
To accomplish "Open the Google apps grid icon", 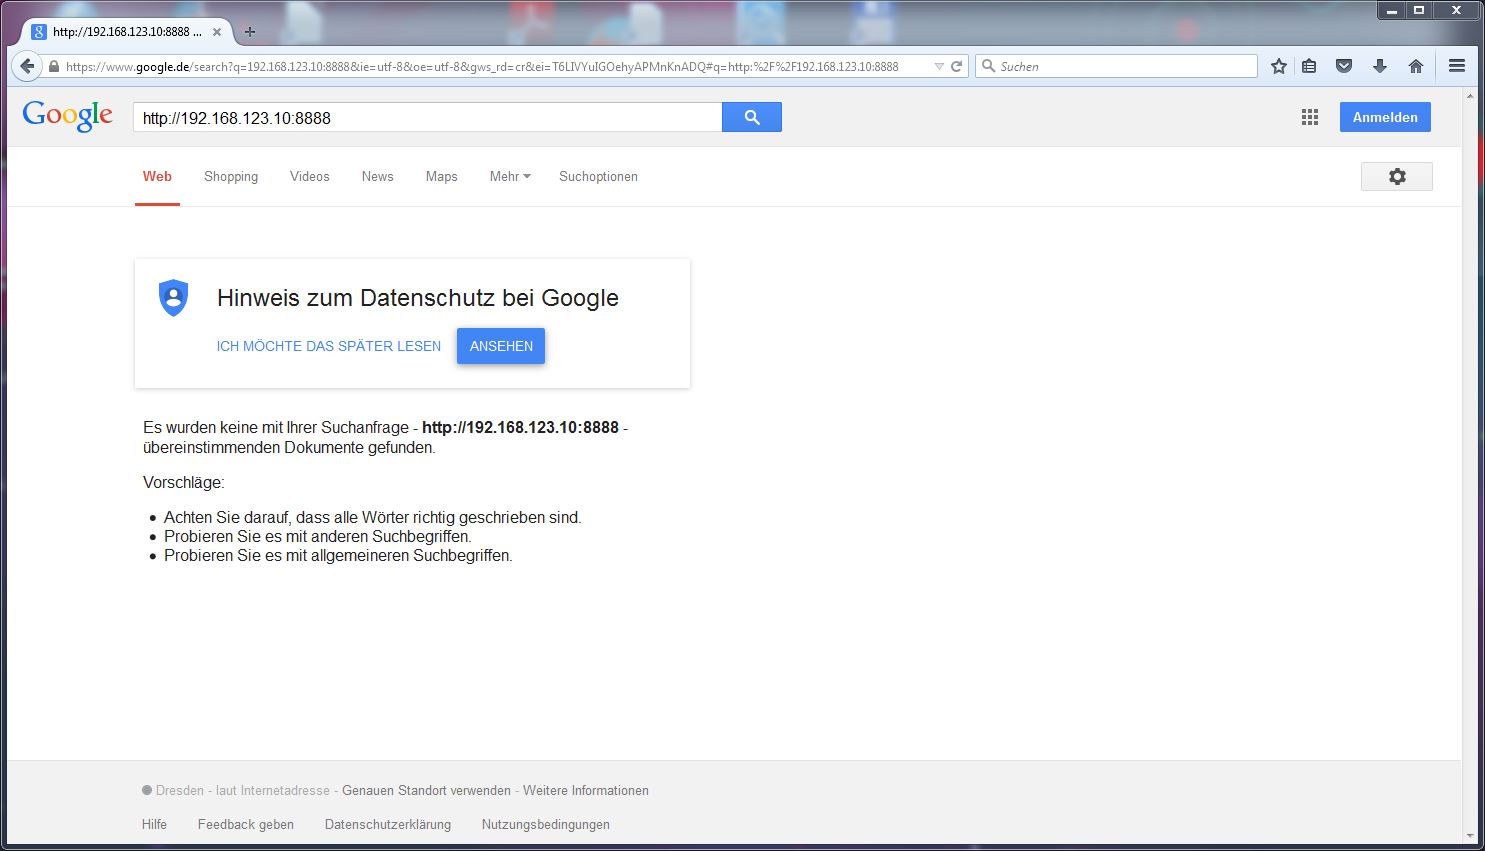I will coord(1310,117).
